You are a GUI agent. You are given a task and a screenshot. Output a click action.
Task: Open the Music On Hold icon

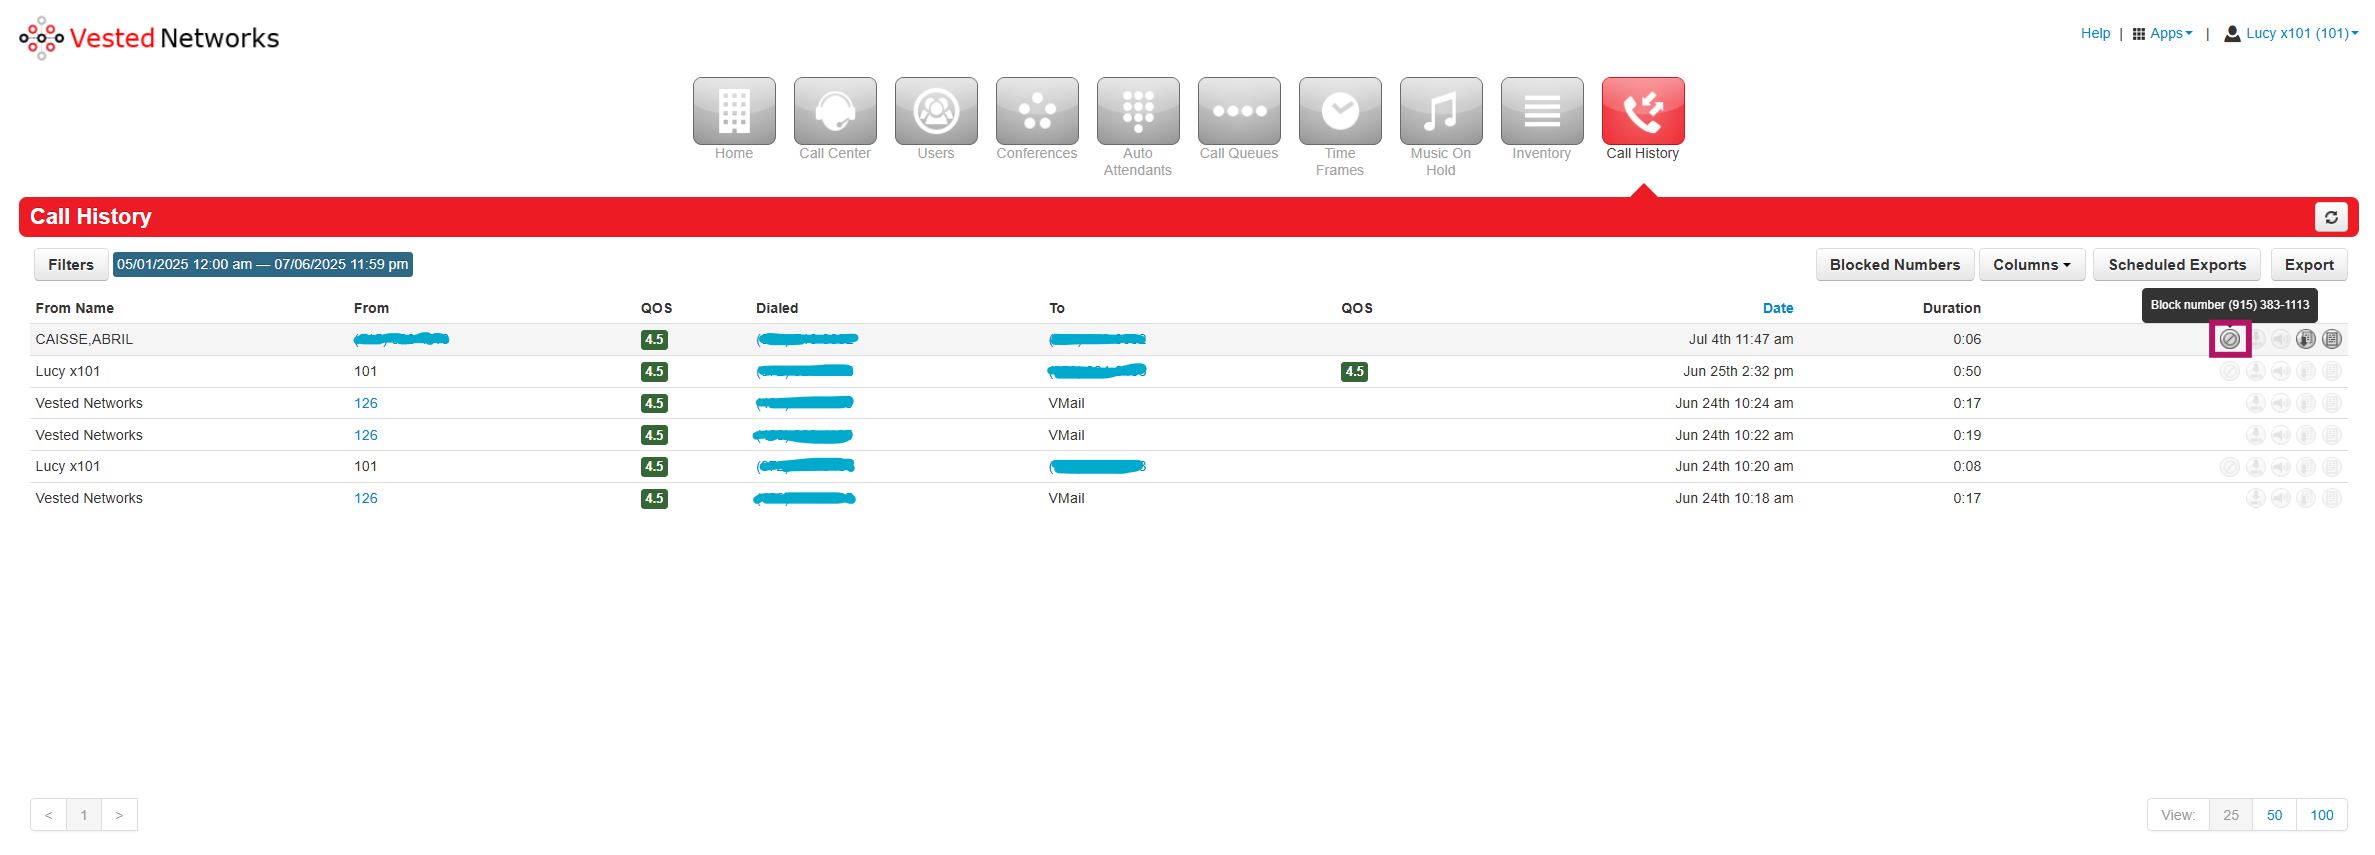pyautogui.click(x=1441, y=112)
